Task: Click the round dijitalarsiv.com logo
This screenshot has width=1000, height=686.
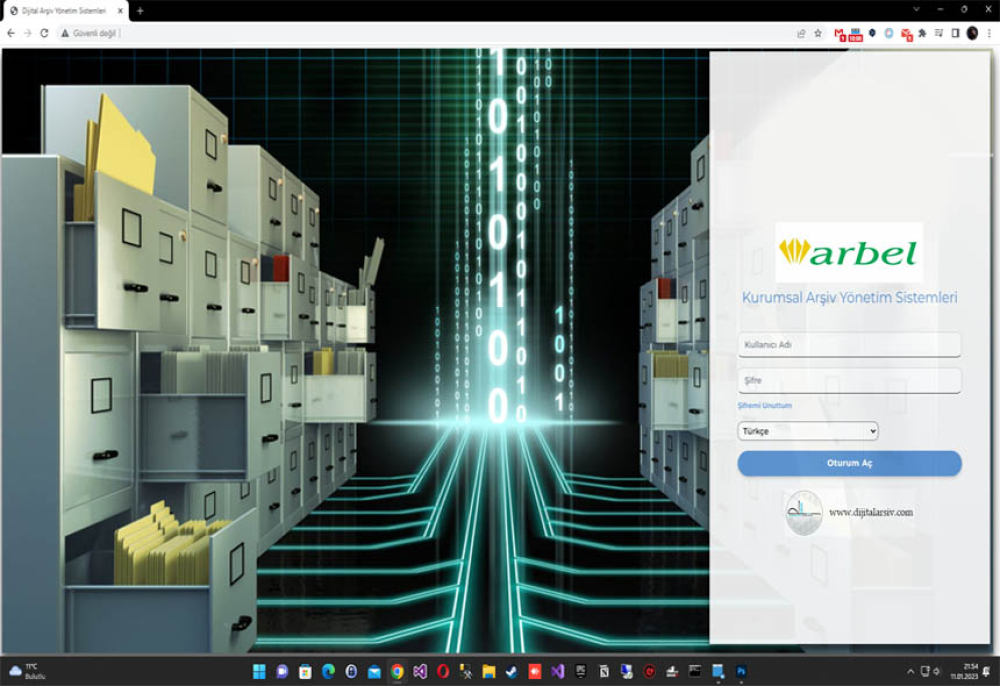Action: point(804,512)
